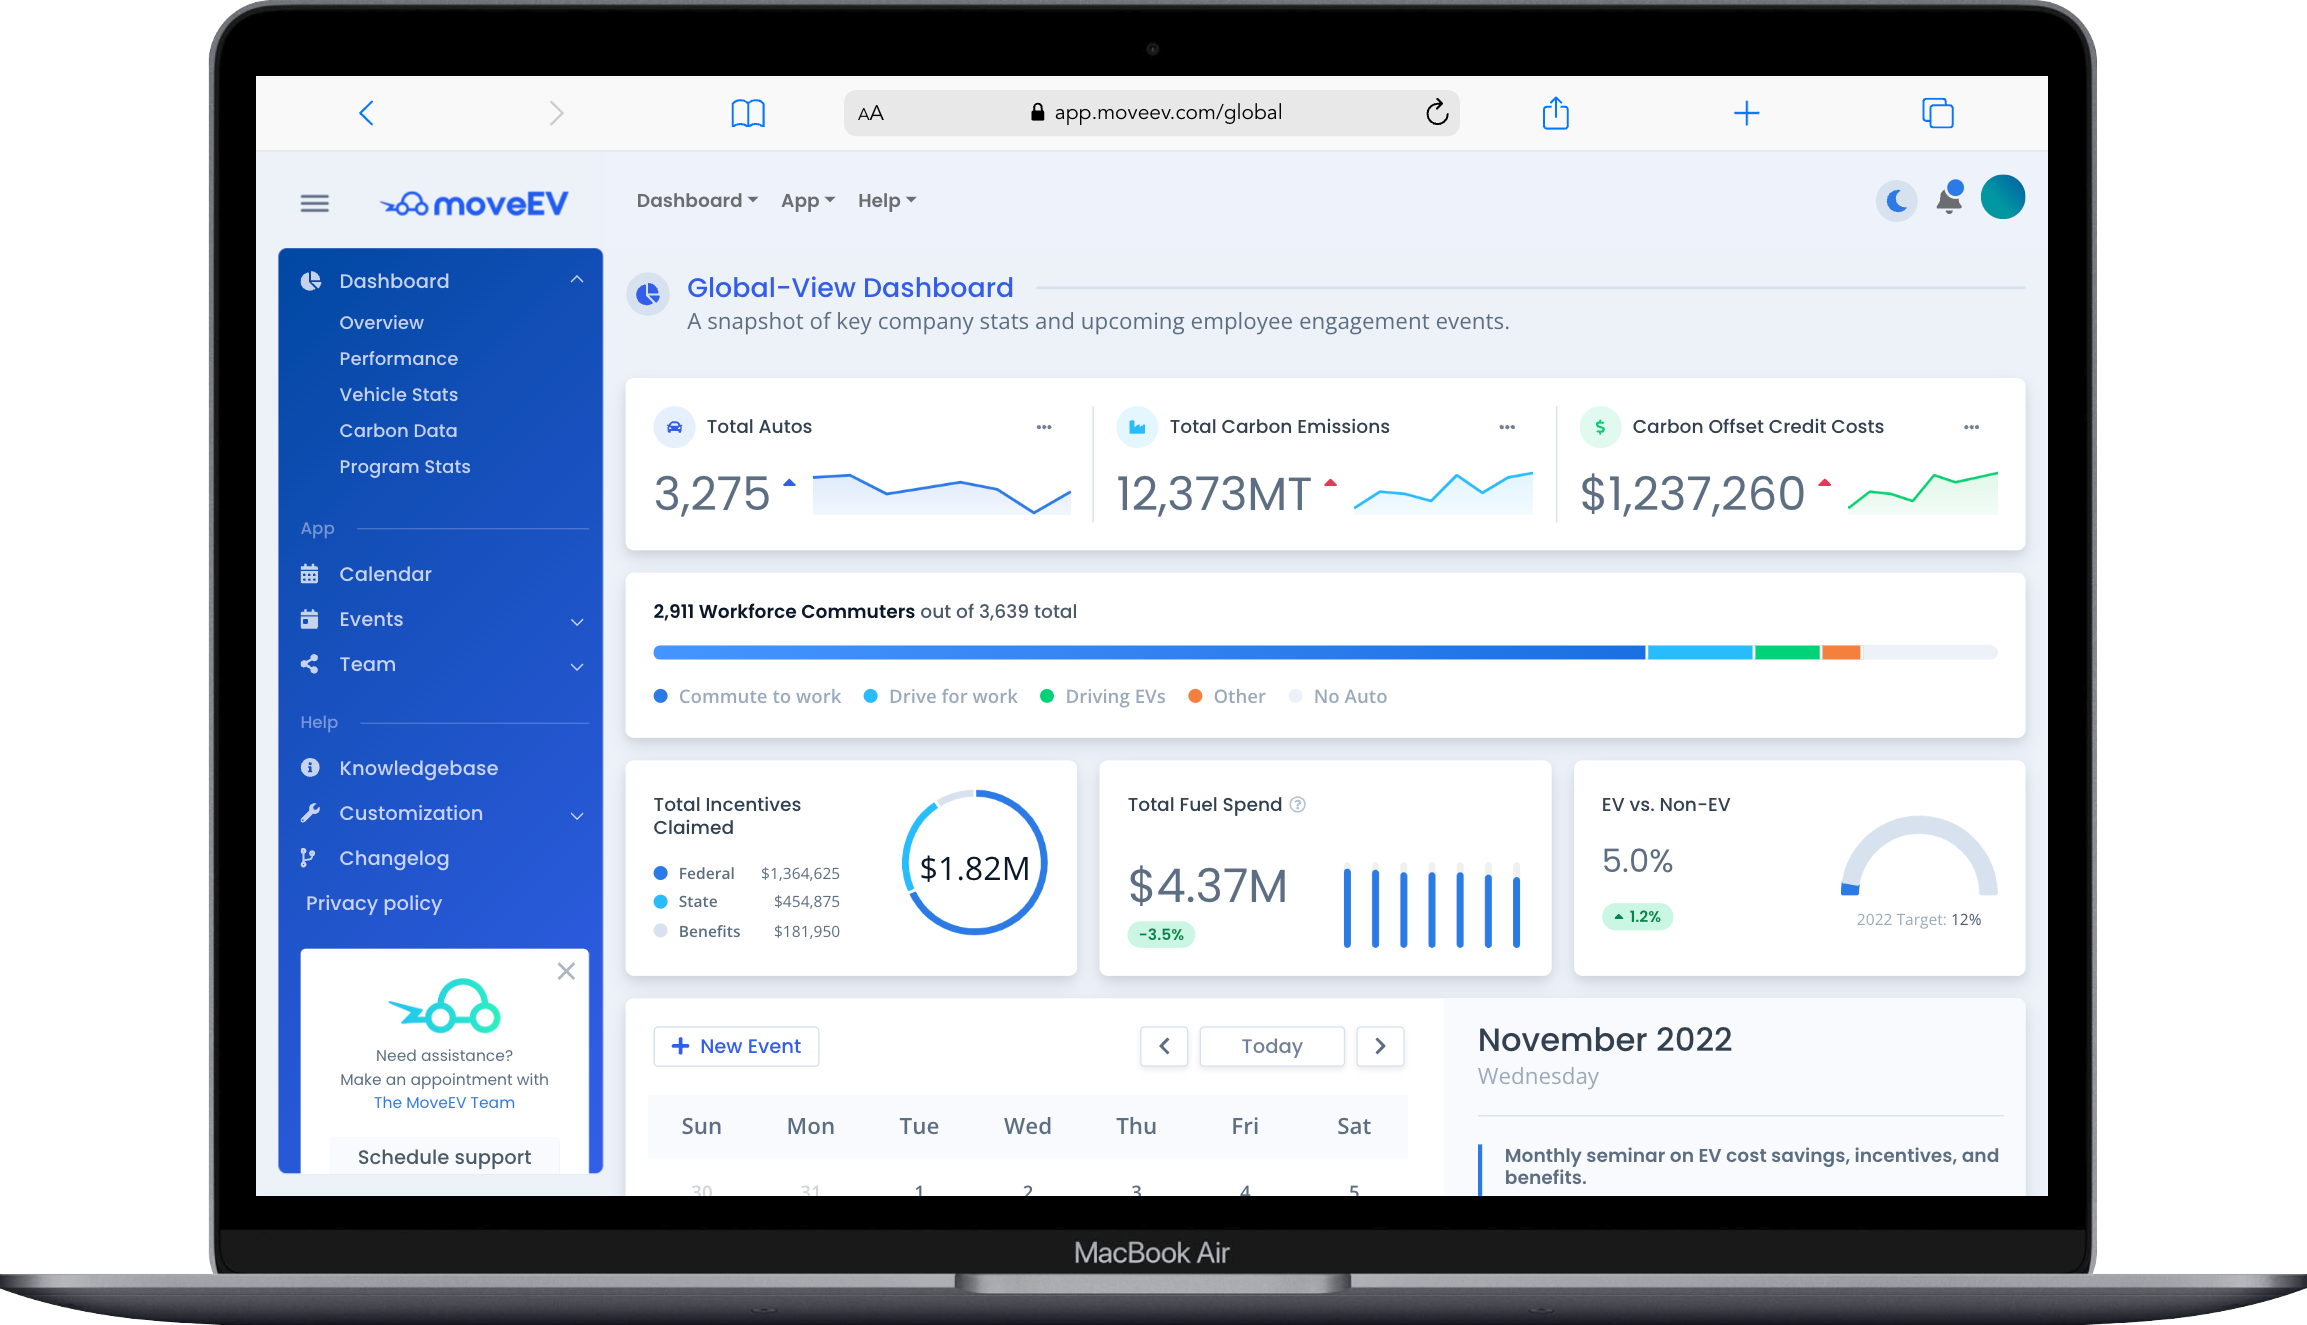Screen dimensions: 2307x1325
Task: Click the hamburger menu icon
Action: (314, 202)
